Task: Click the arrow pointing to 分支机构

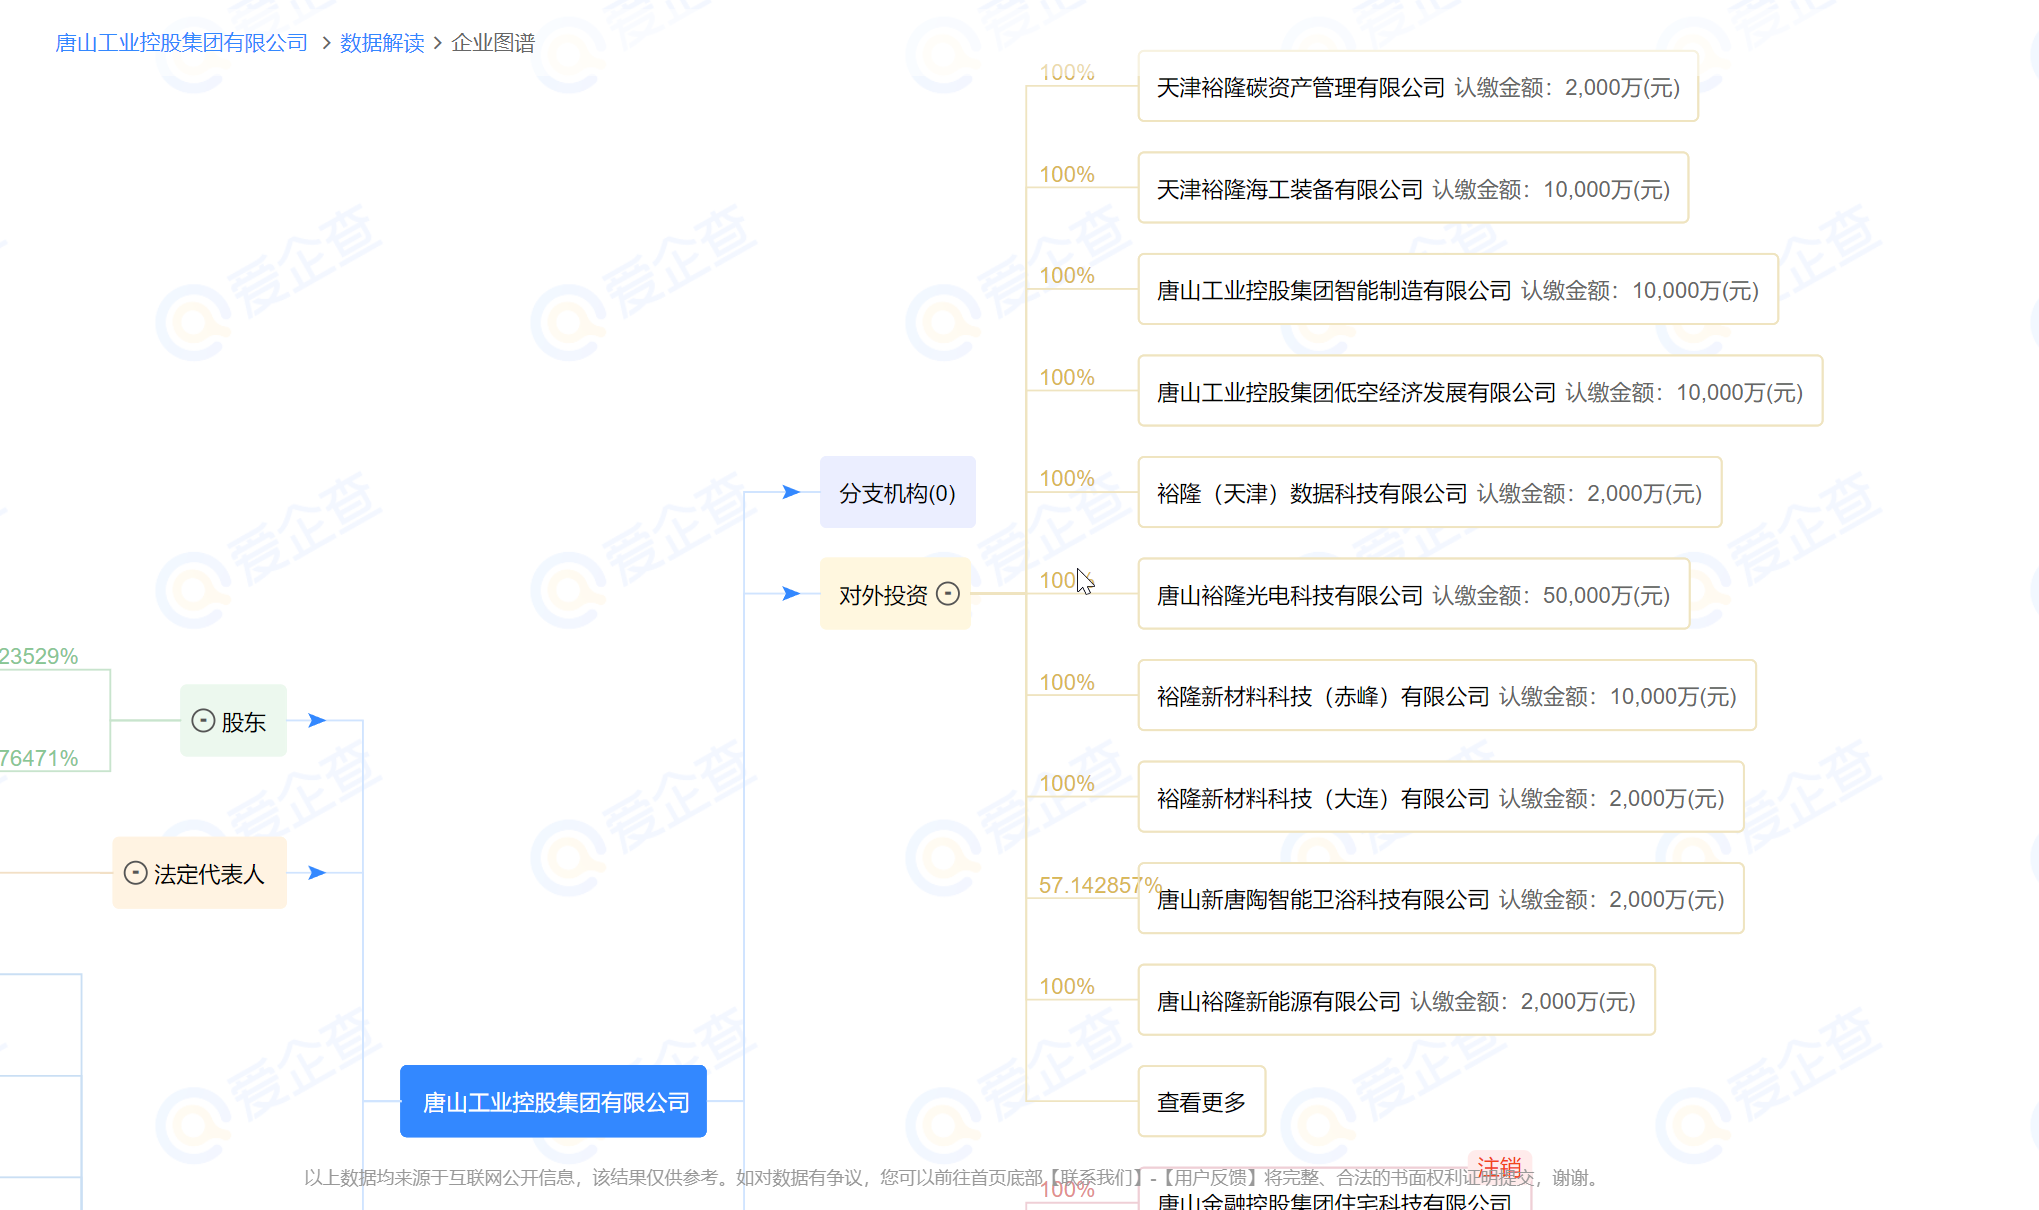Action: 791,492
